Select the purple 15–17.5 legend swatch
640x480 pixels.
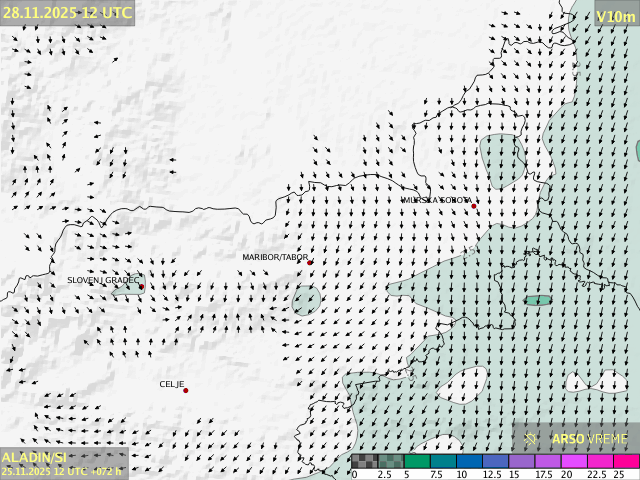[x=521, y=461]
